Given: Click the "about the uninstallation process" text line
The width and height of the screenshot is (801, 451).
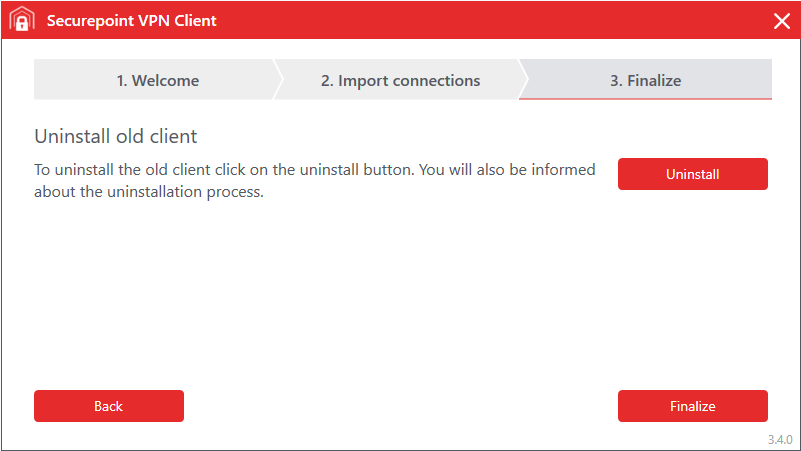Looking at the screenshot, I should point(149,192).
